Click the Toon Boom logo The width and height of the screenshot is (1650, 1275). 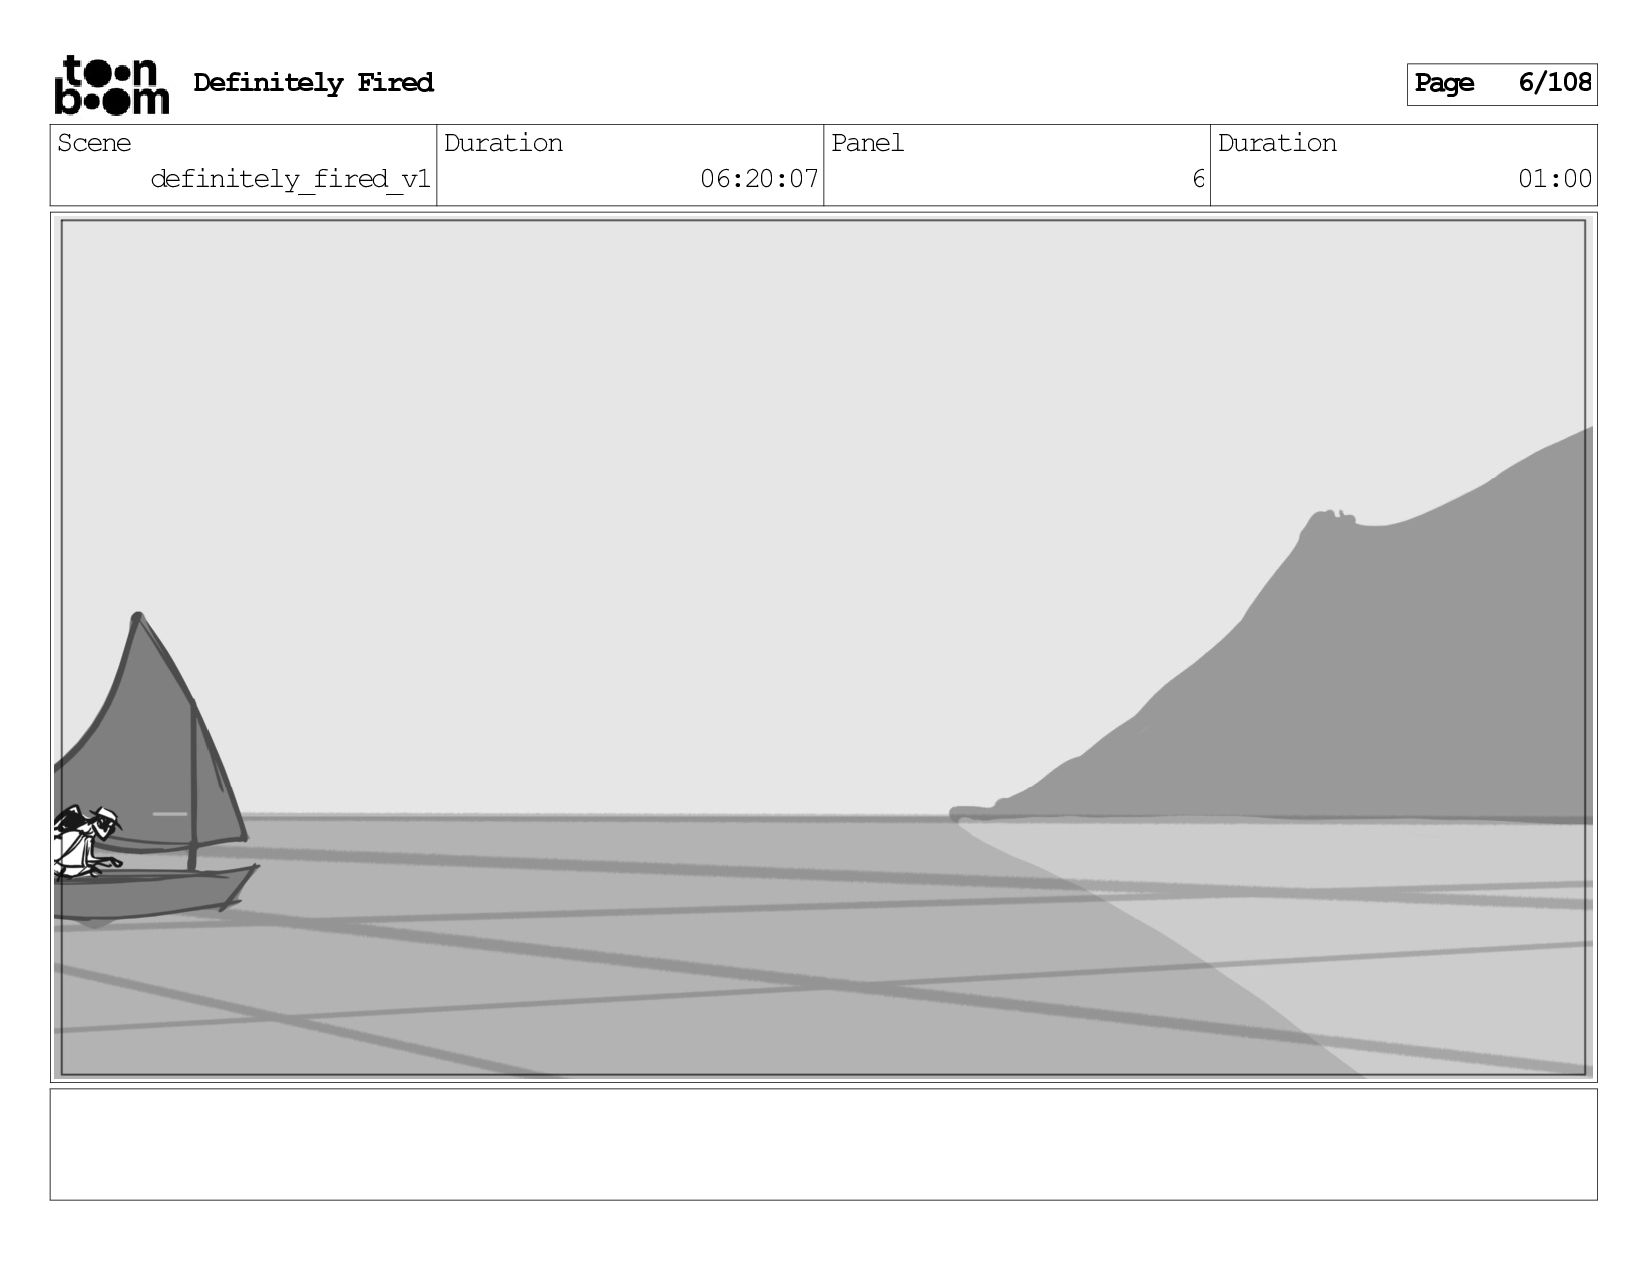[111, 85]
